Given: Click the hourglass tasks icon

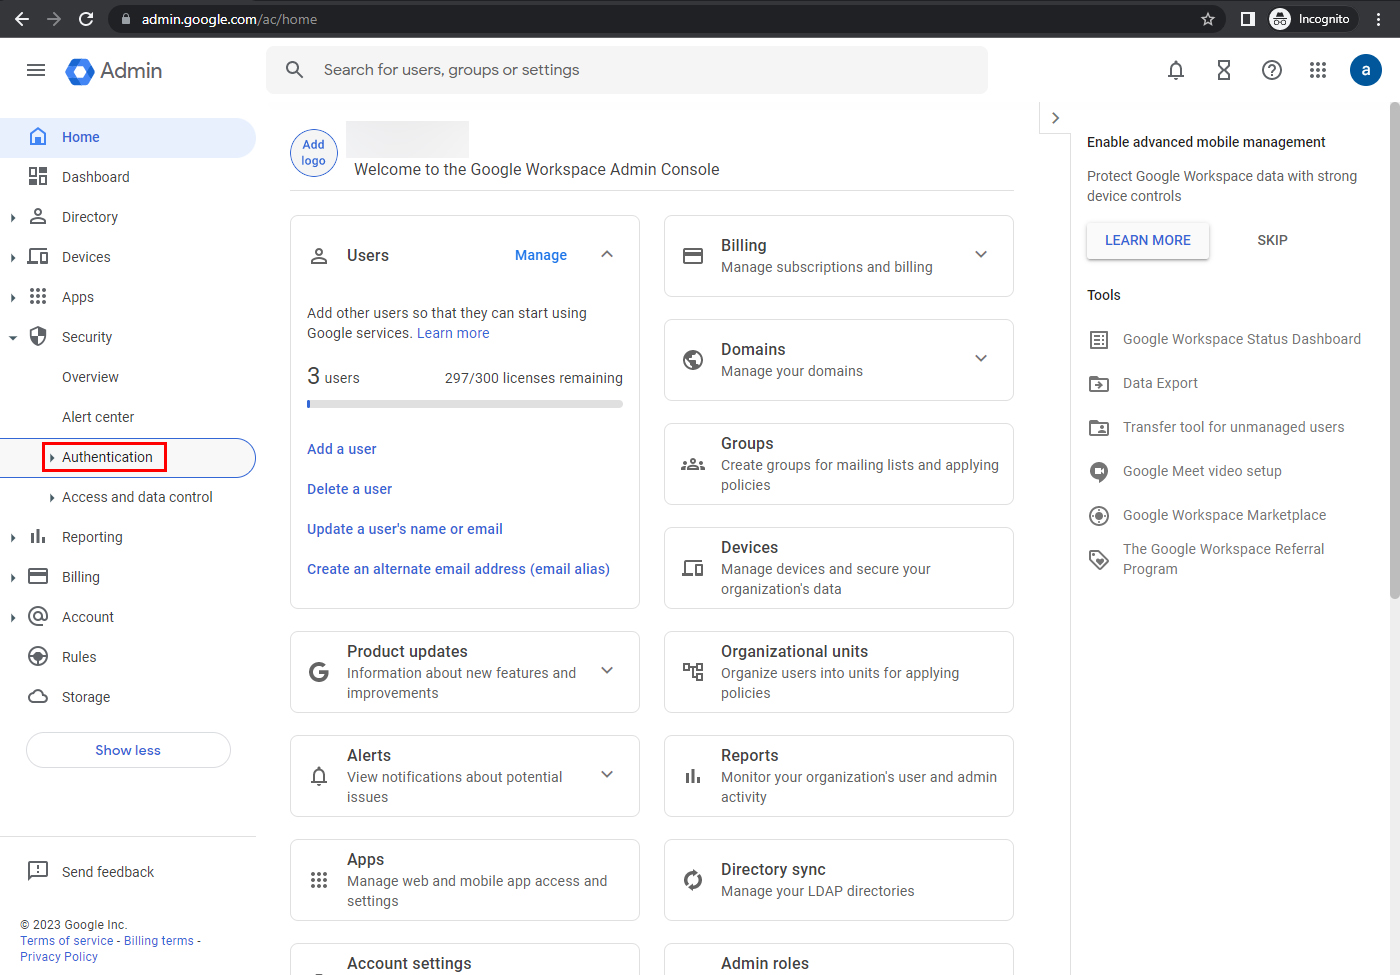Looking at the screenshot, I should 1223,70.
